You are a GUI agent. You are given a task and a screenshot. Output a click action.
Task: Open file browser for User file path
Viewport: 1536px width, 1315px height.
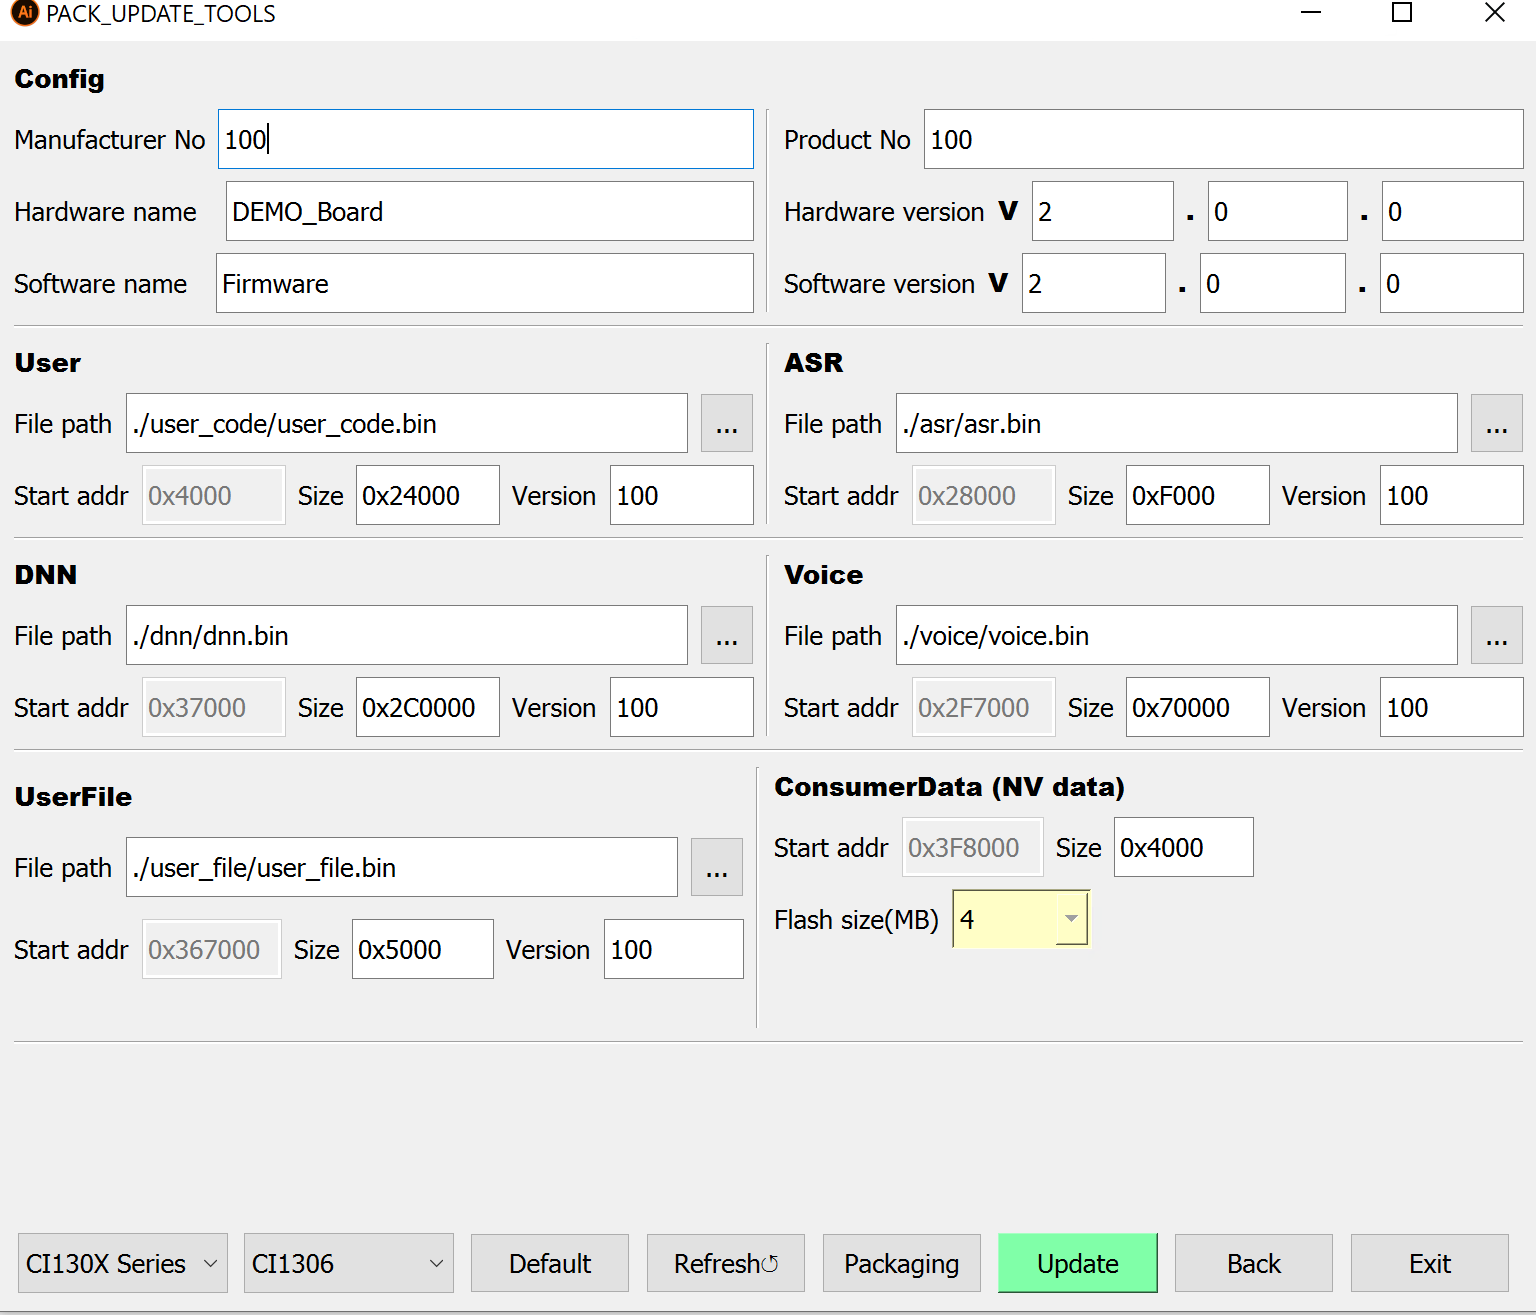coord(726,423)
